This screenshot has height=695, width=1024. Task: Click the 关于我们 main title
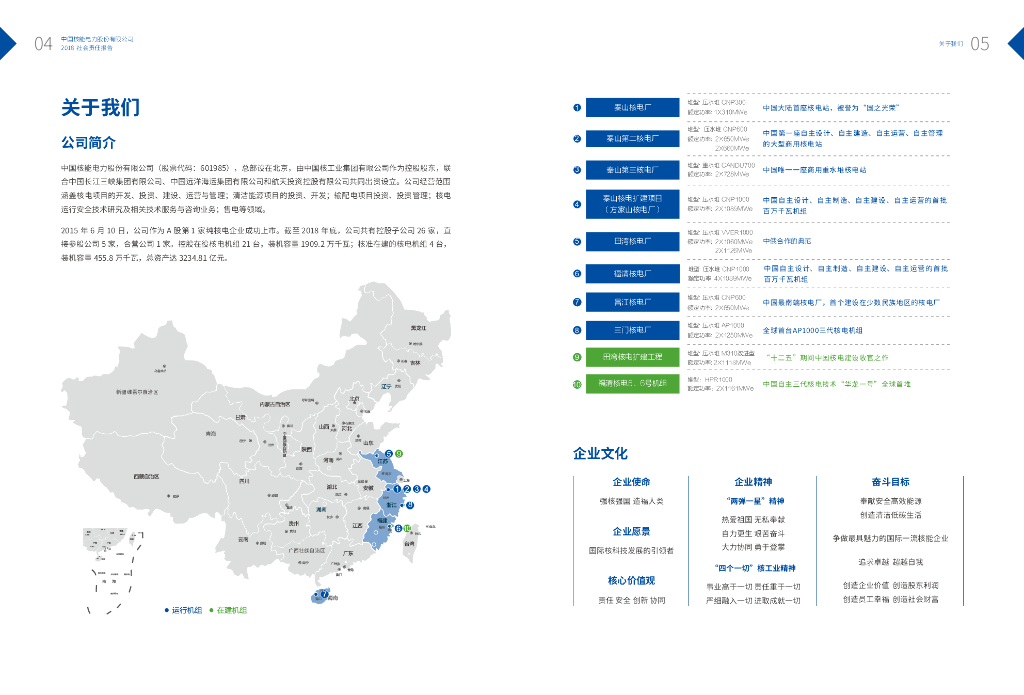pyautogui.click(x=100, y=108)
